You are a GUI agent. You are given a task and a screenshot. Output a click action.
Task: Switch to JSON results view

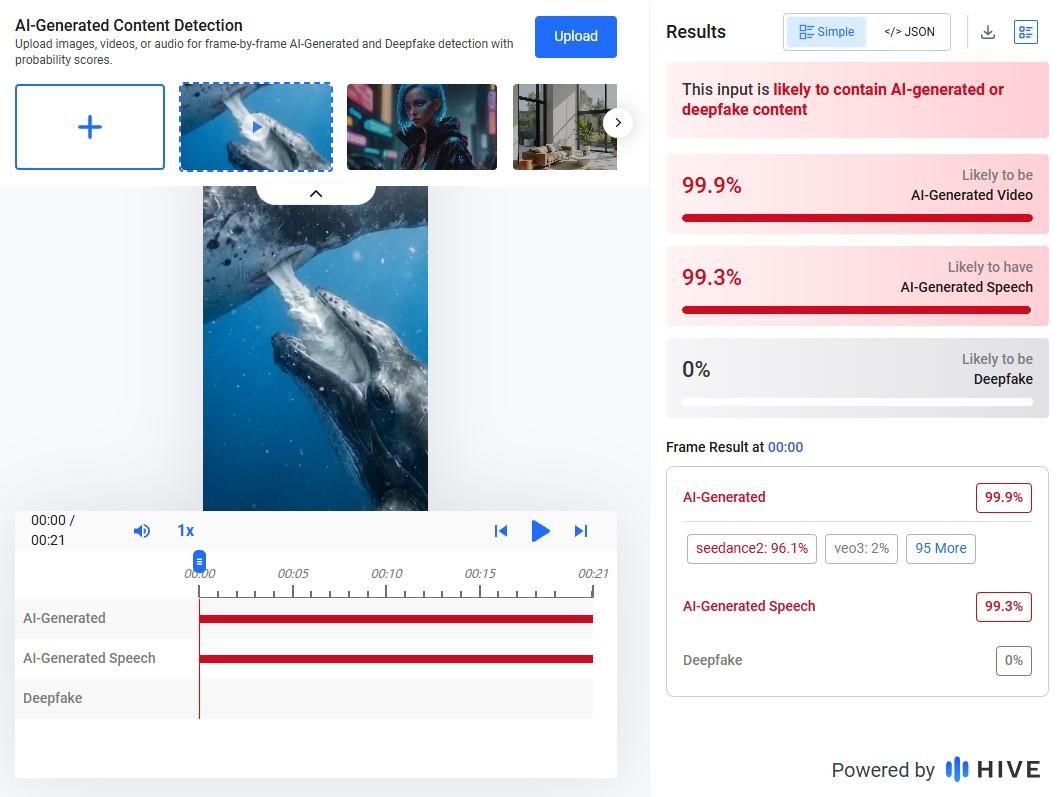909,32
